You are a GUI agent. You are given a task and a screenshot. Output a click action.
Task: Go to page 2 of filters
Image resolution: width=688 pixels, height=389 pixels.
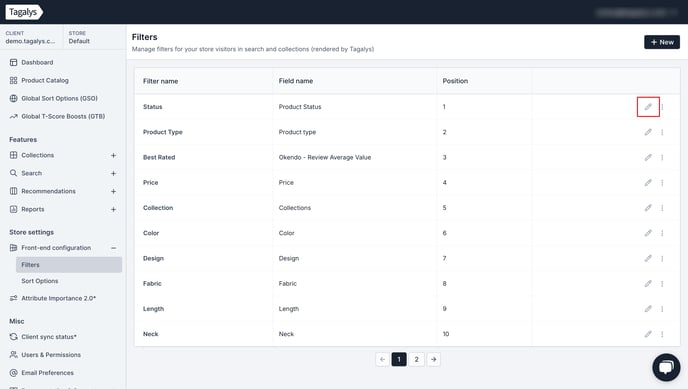point(416,360)
